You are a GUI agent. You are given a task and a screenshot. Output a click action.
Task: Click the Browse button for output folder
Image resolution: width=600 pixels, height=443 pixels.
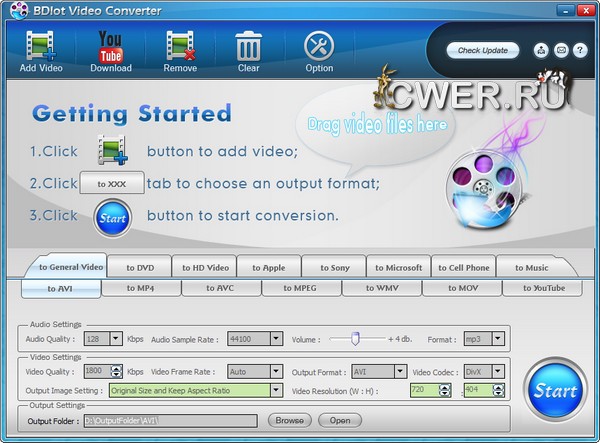coord(289,421)
